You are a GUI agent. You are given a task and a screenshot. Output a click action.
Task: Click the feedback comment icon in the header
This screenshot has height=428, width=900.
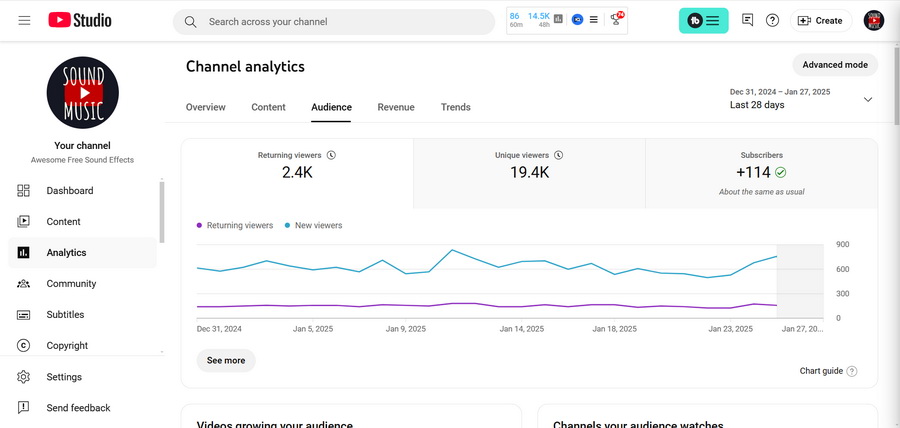747,21
